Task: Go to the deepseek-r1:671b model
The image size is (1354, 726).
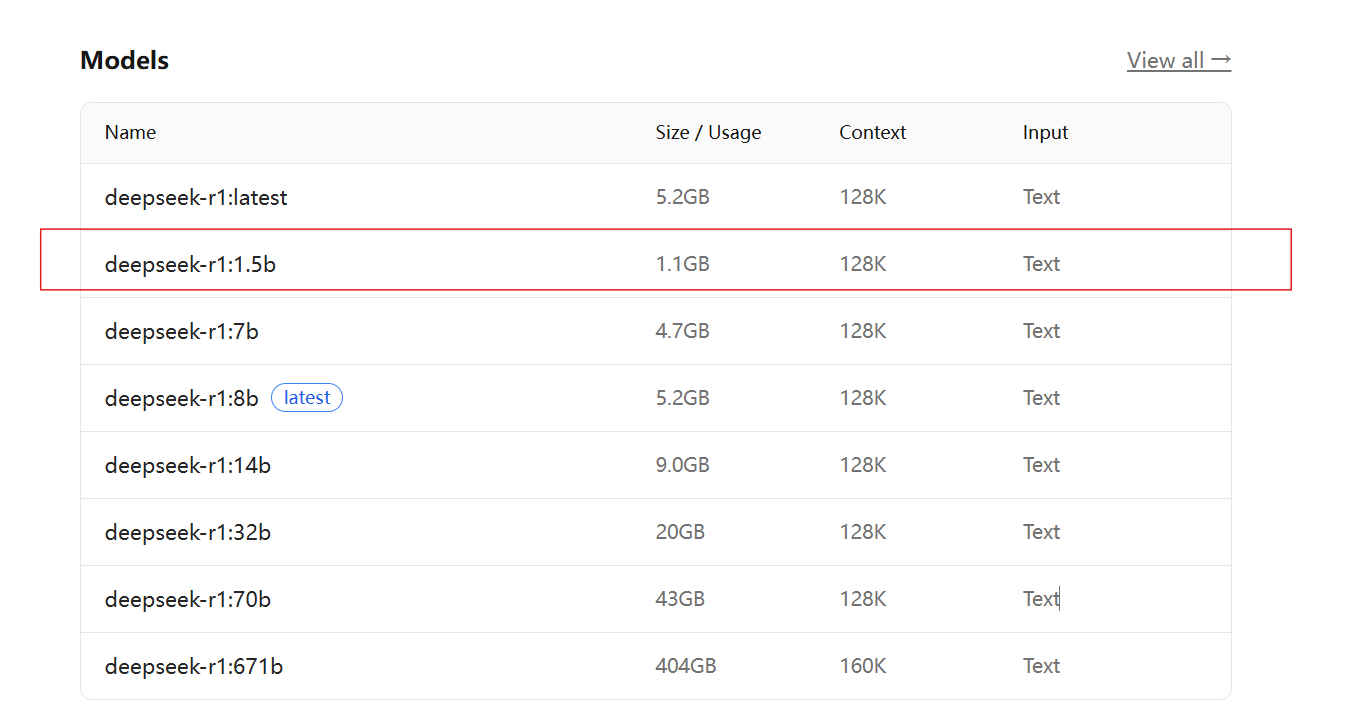Action: [x=194, y=667]
